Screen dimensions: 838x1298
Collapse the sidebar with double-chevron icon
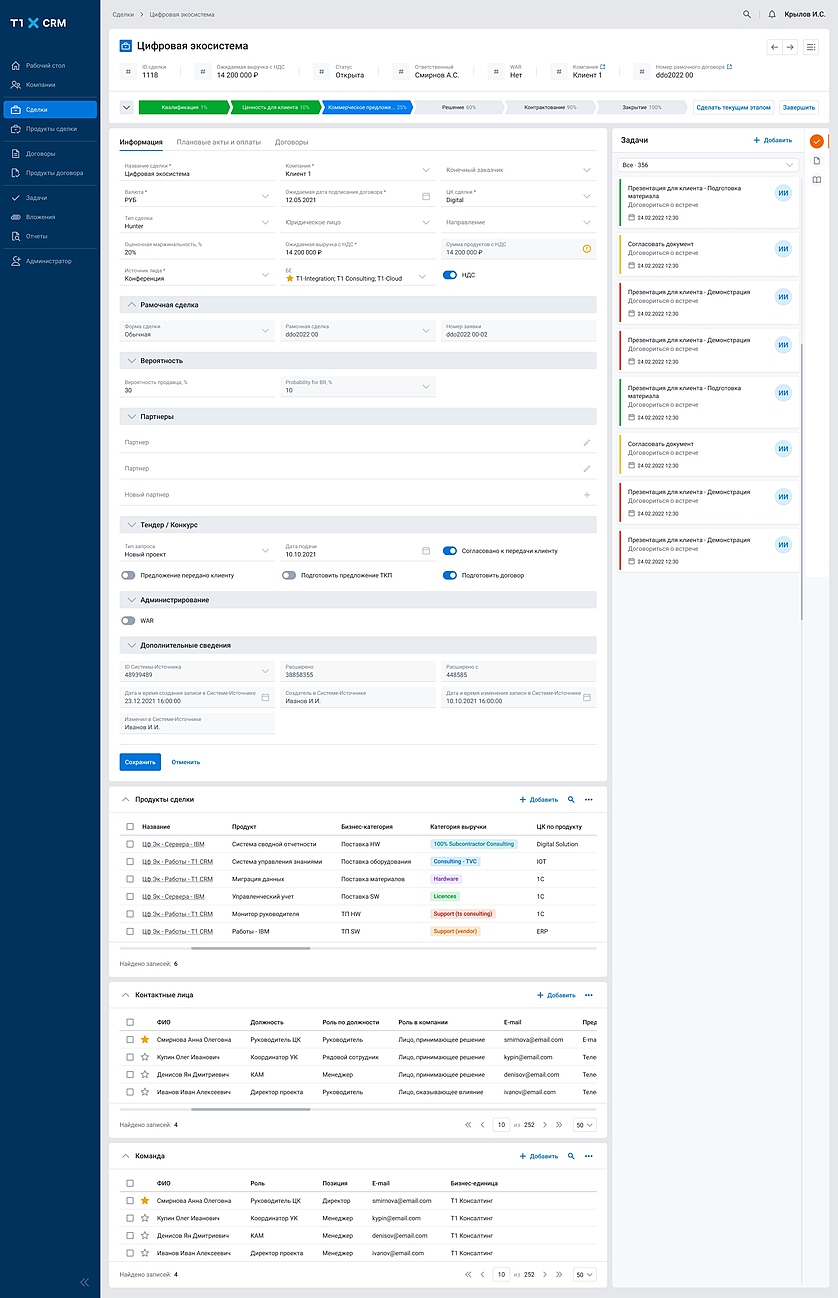pos(84,1281)
